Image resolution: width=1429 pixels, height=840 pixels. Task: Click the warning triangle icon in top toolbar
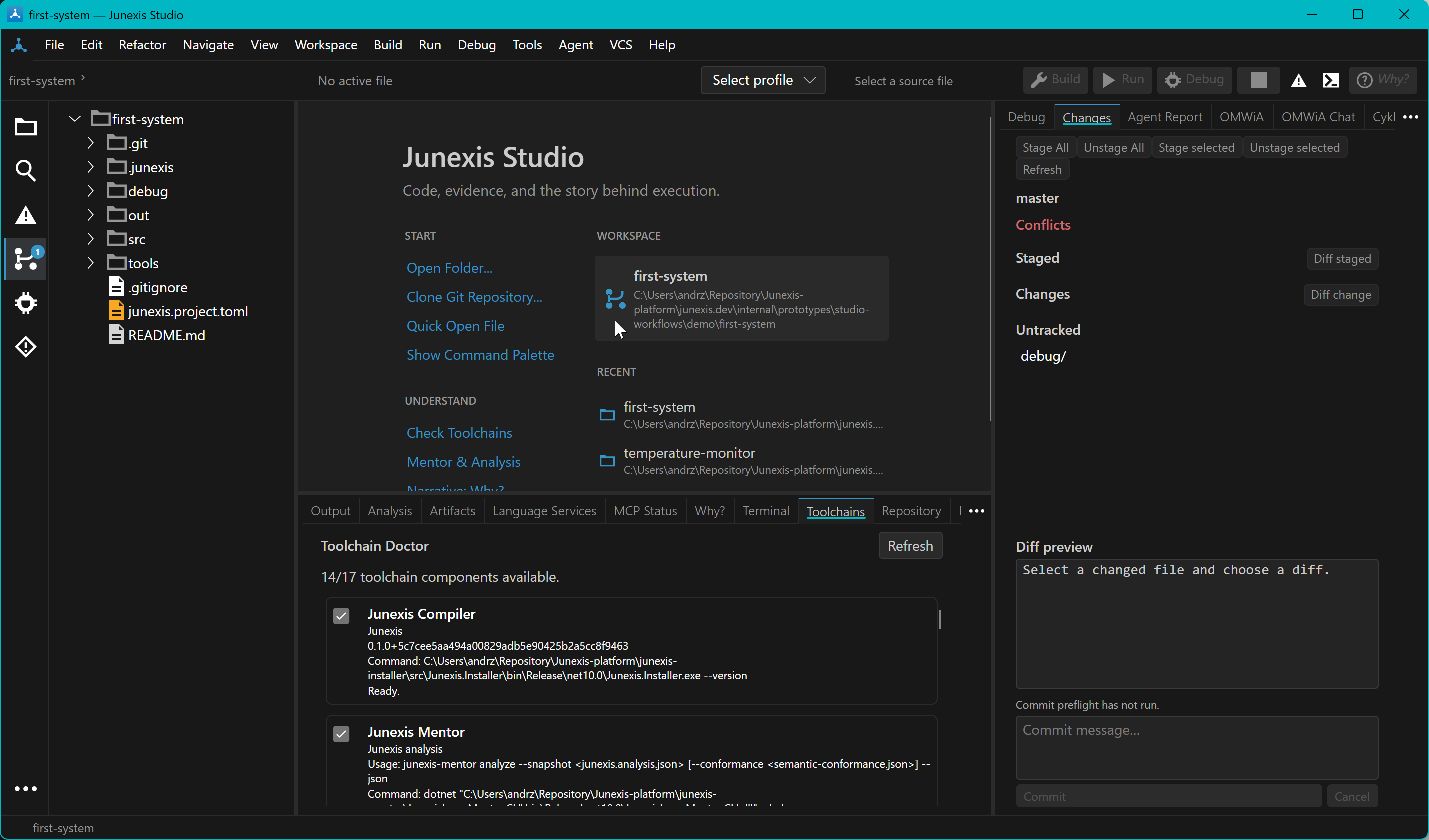pos(1298,80)
